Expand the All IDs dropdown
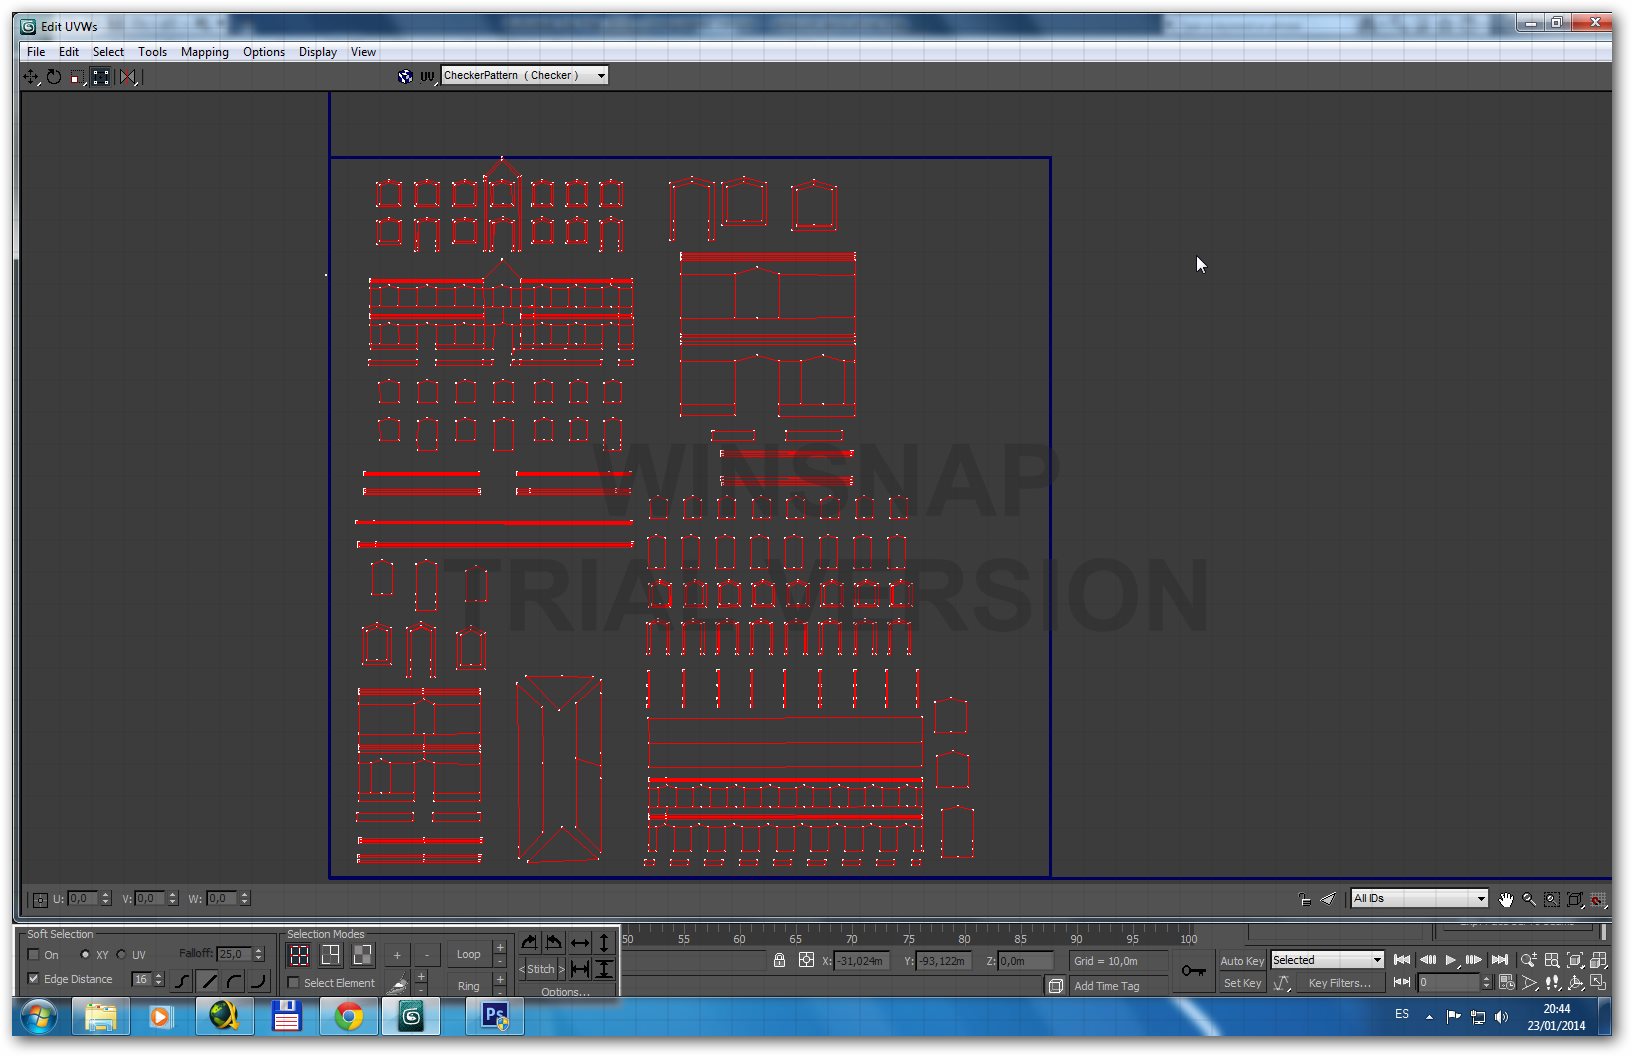The height and width of the screenshot is (1056, 1632). point(1481,899)
